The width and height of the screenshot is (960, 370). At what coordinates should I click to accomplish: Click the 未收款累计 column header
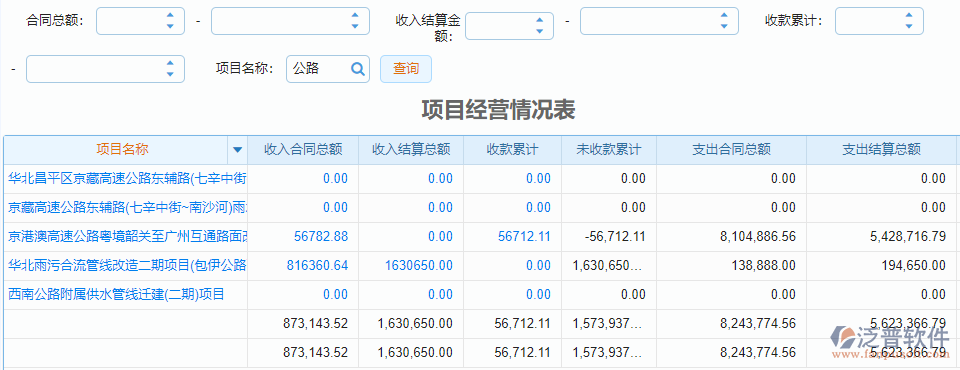(609, 149)
